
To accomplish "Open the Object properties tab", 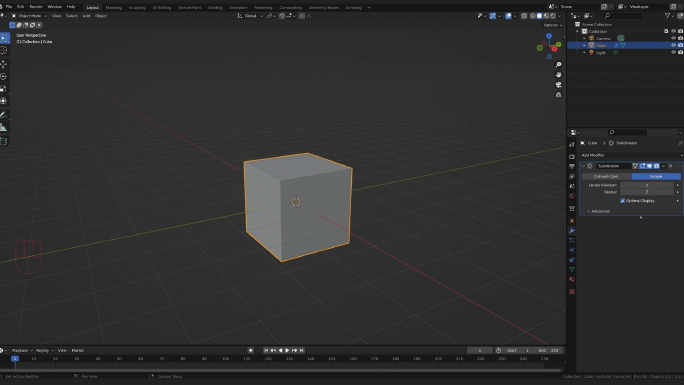I will tap(572, 221).
